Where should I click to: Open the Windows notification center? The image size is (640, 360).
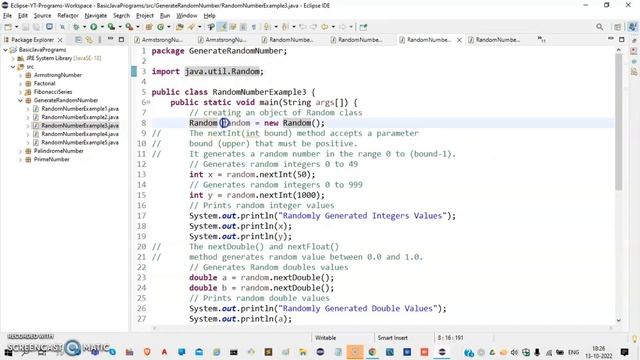[x=624, y=352]
